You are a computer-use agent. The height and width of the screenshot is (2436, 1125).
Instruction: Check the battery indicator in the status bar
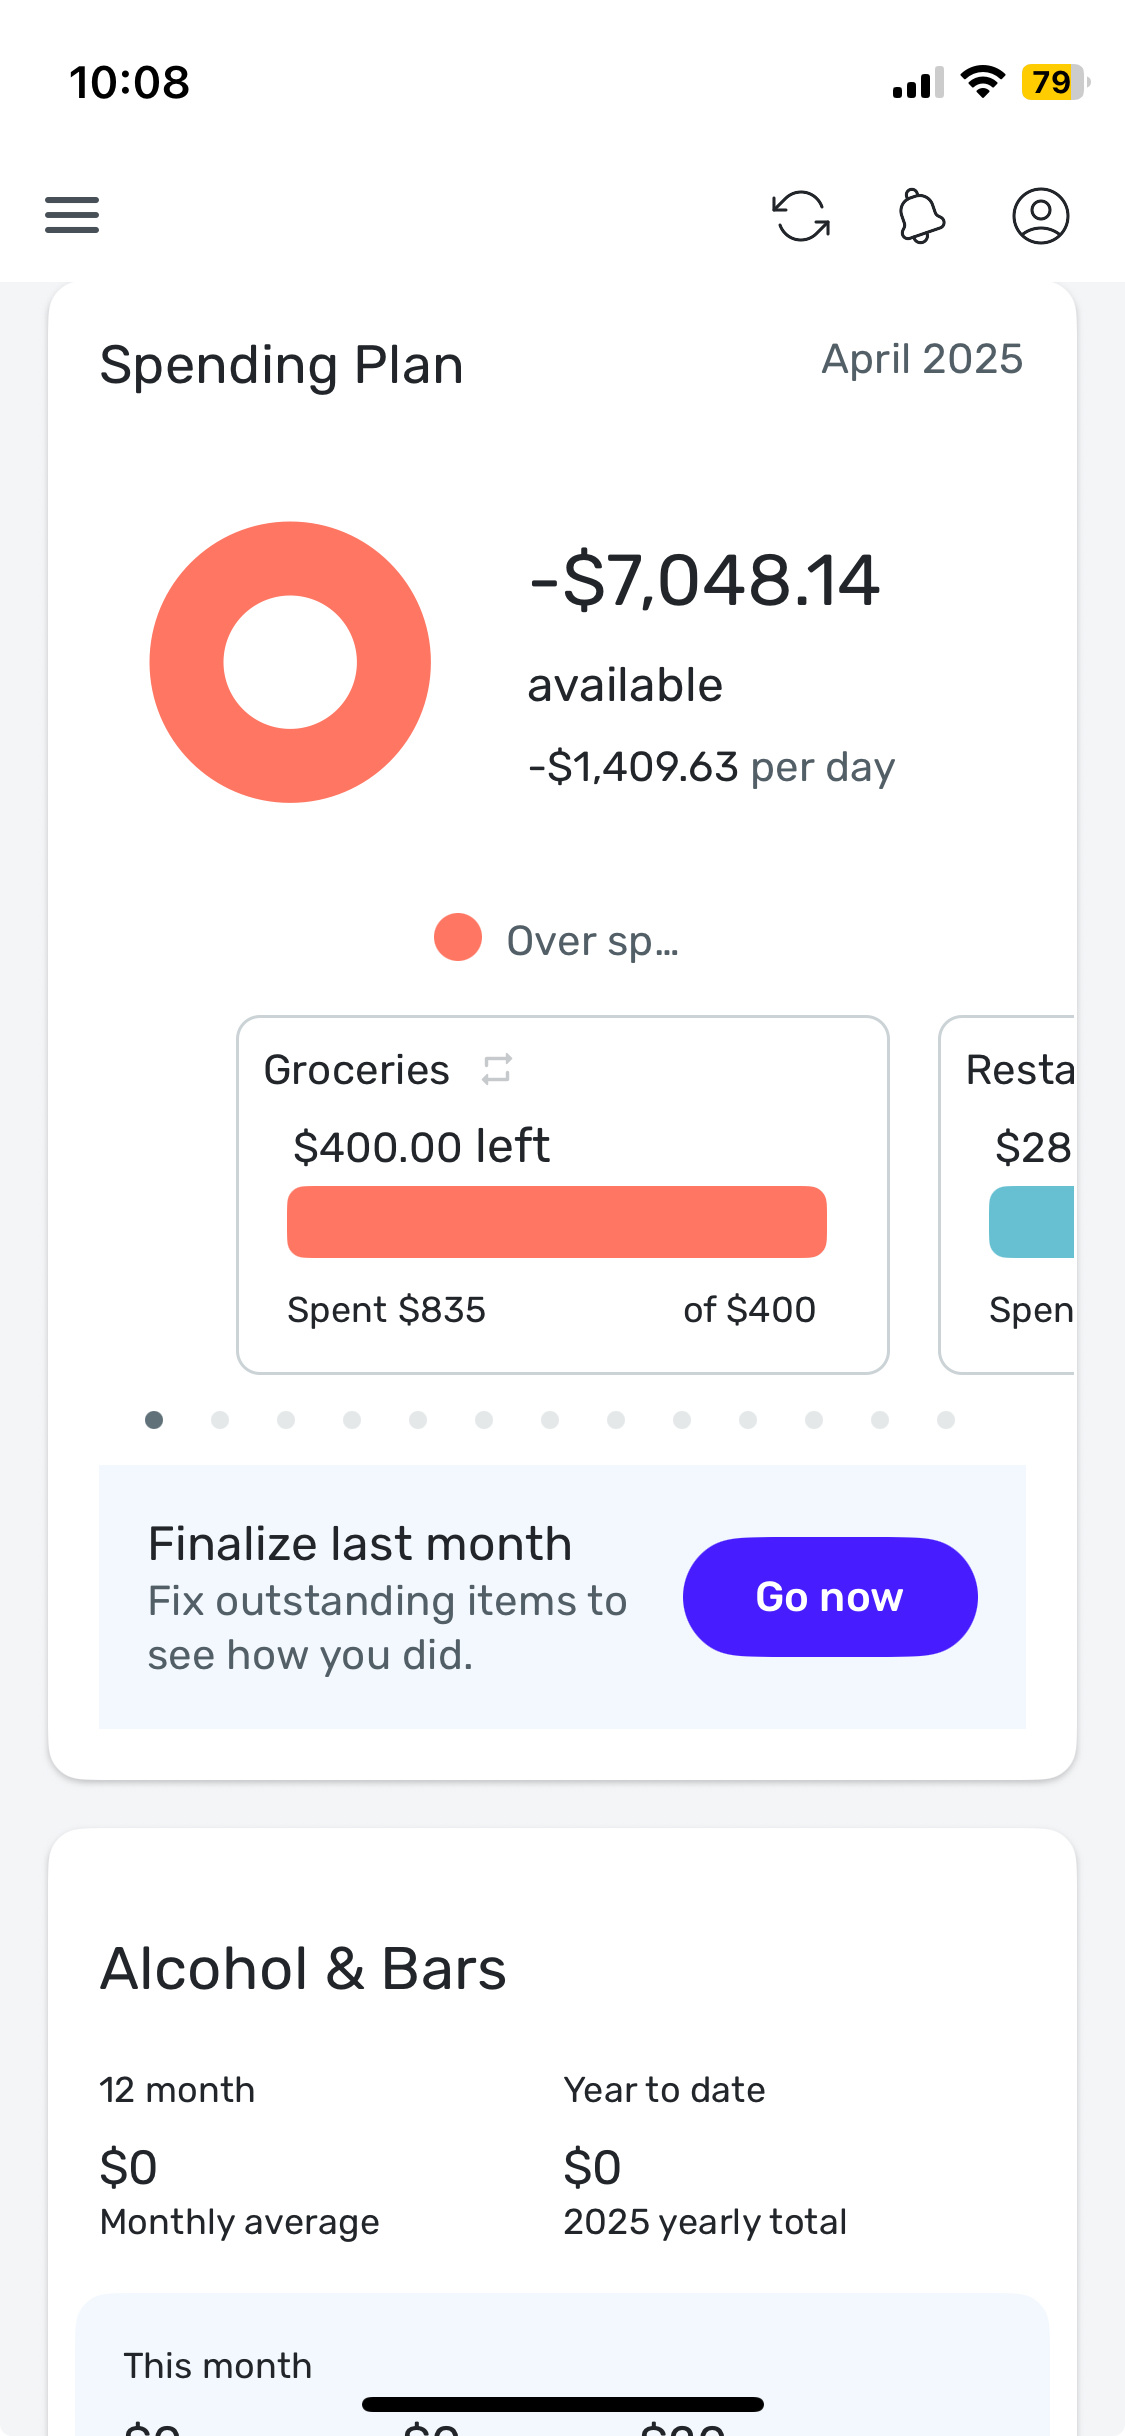click(1054, 82)
